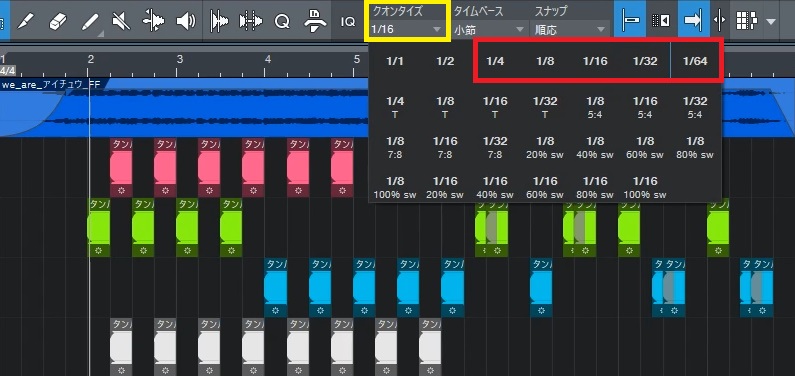Select the Listen speaker tool
Viewport: 795px width, 376px height.
(x=186, y=20)
